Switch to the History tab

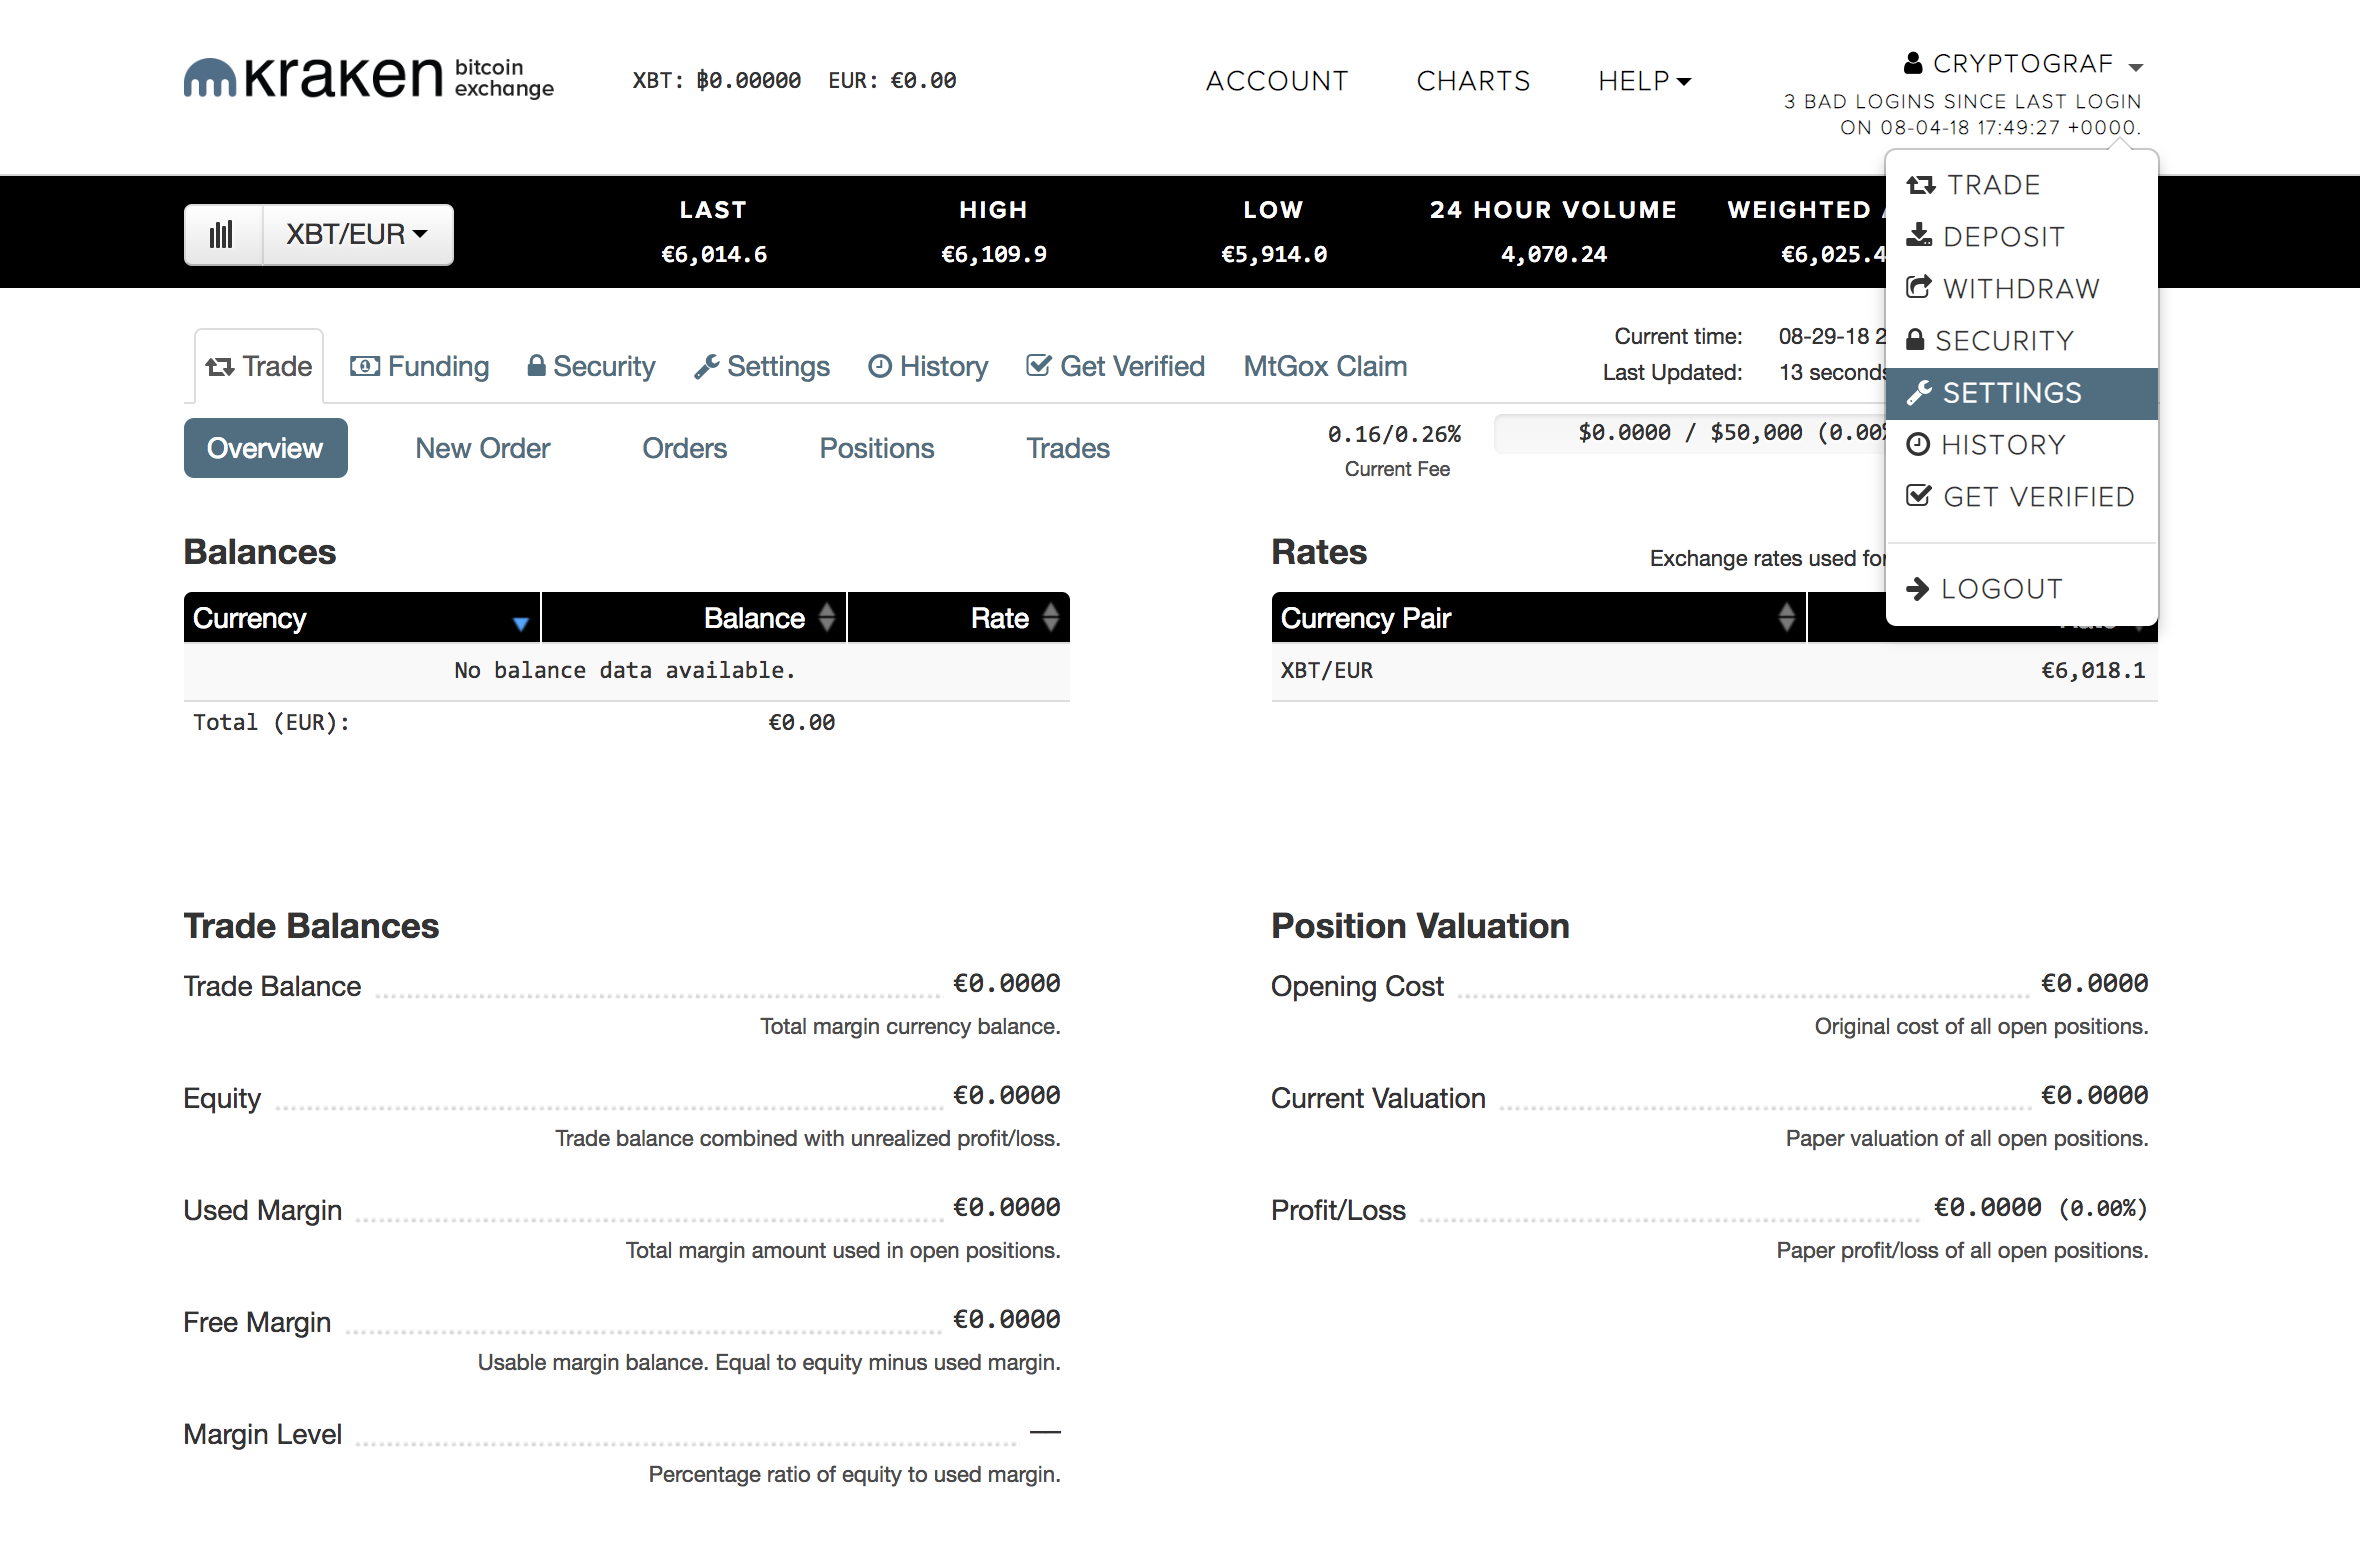click(x=928, y=366)
